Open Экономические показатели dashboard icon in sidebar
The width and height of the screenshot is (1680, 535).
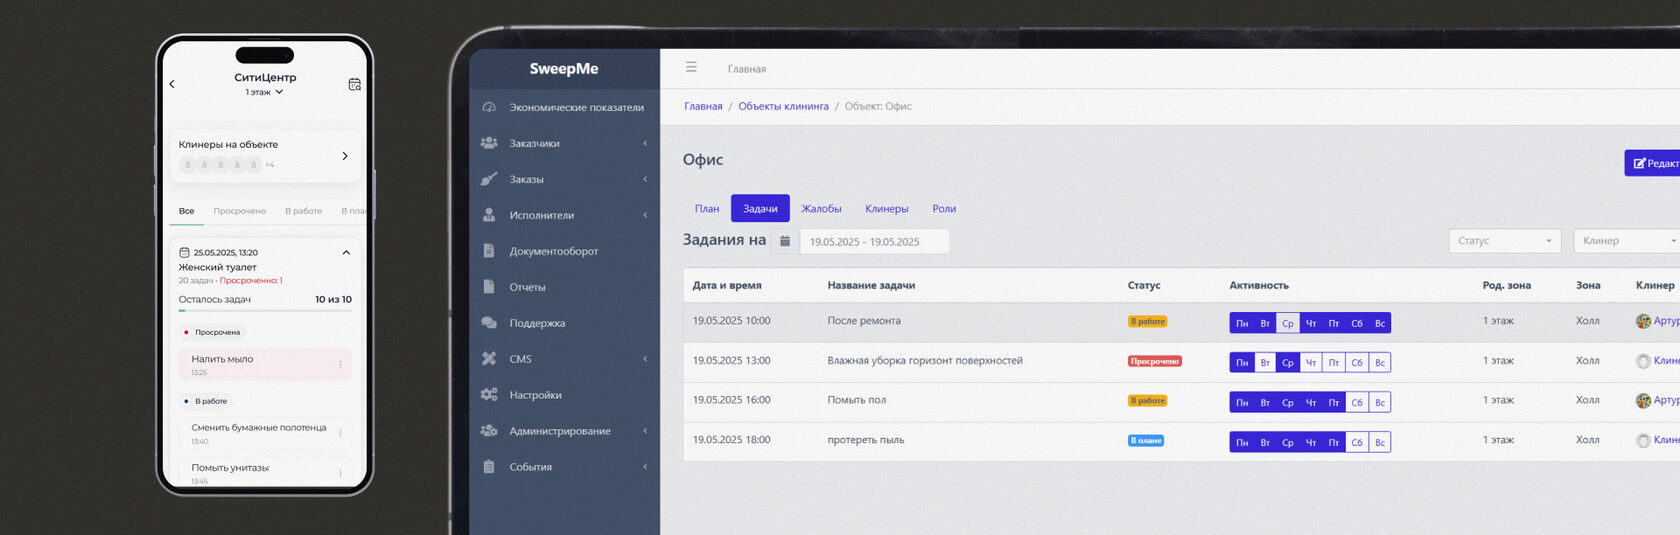point(489,107)
